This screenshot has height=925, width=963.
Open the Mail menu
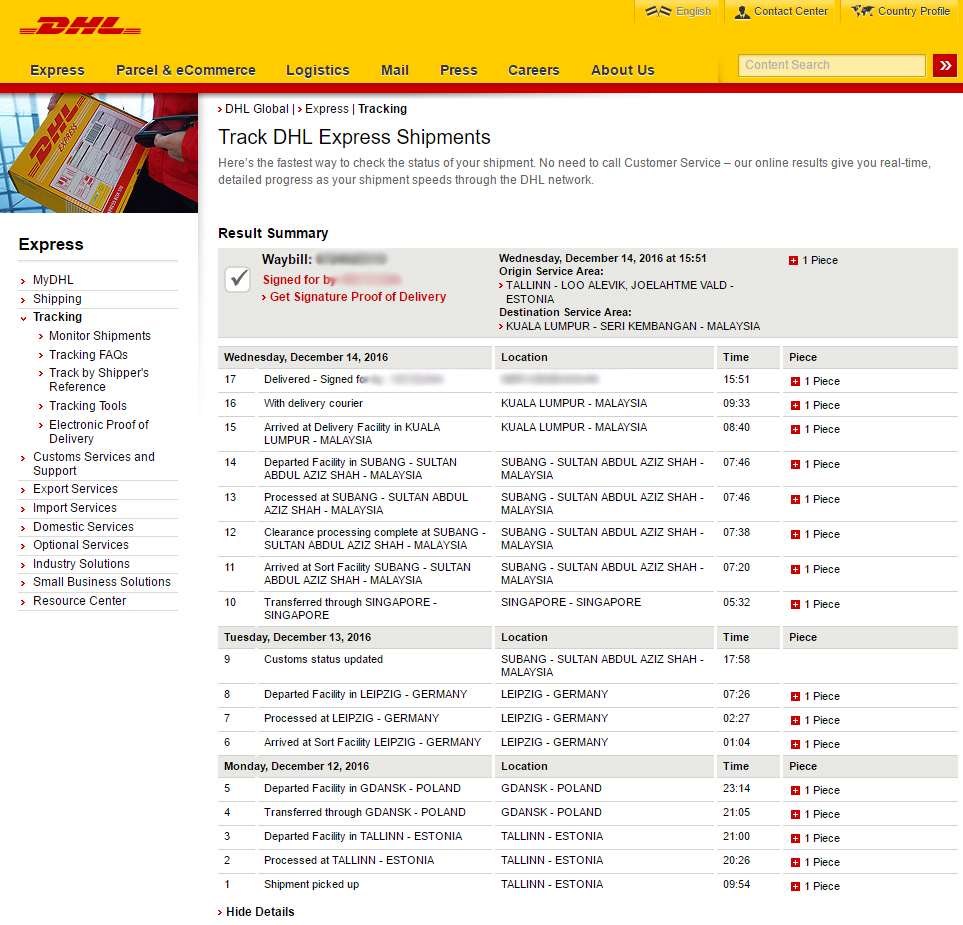395,70
